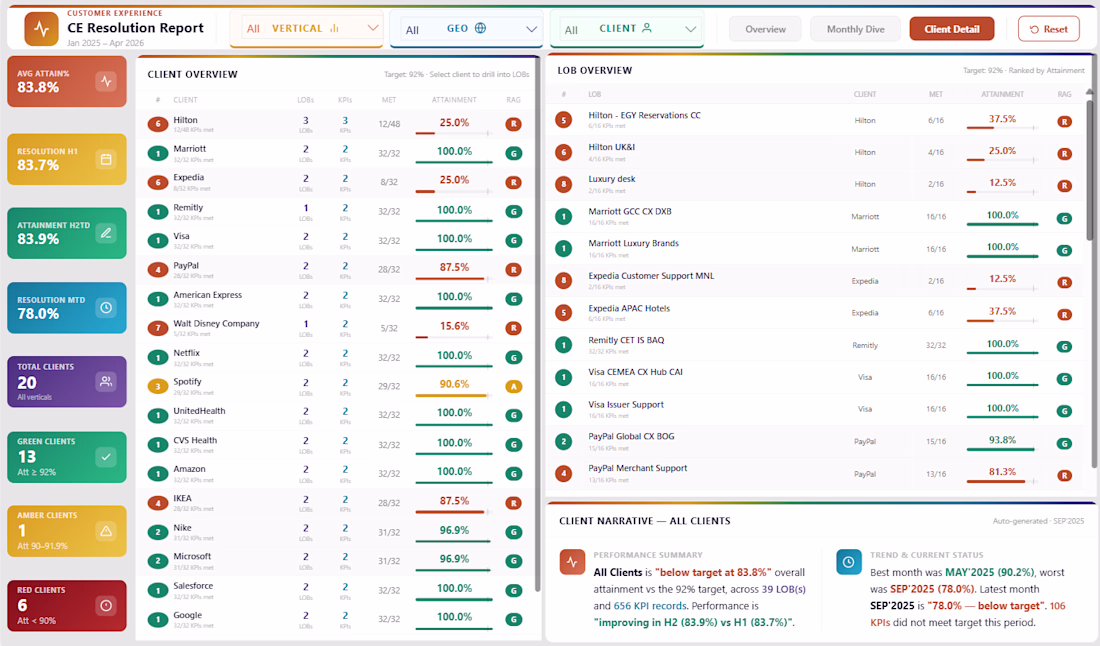Open the CLIENT filter dropdown
Viewport: 1100px width, 646px height.
click(x=627, y=29)
